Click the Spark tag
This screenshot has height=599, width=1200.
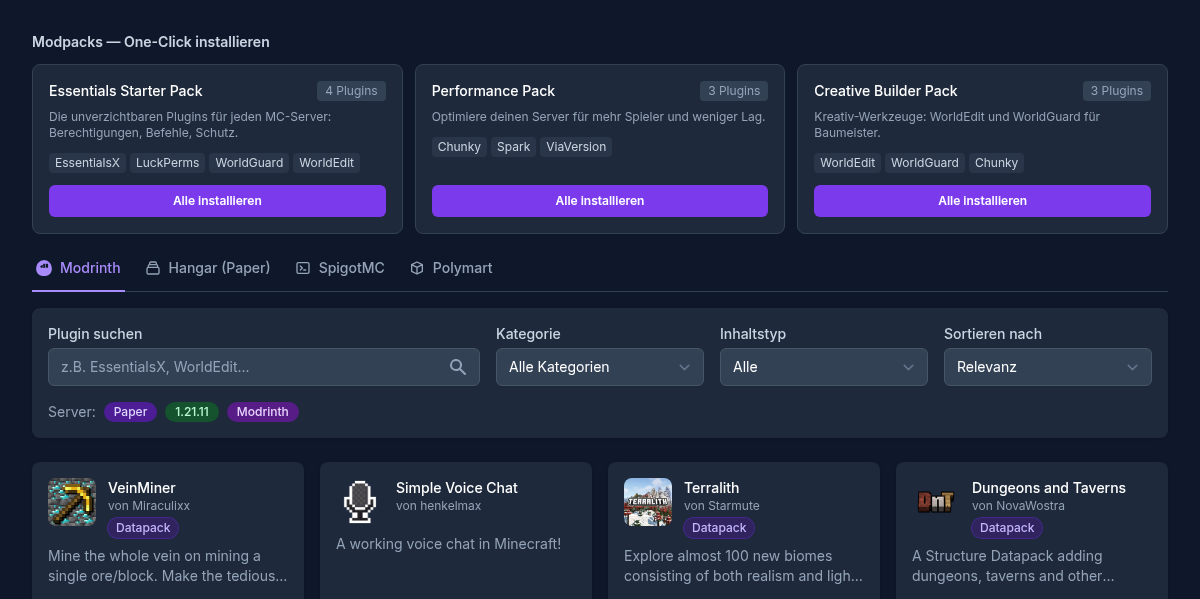tap(514, 147)
